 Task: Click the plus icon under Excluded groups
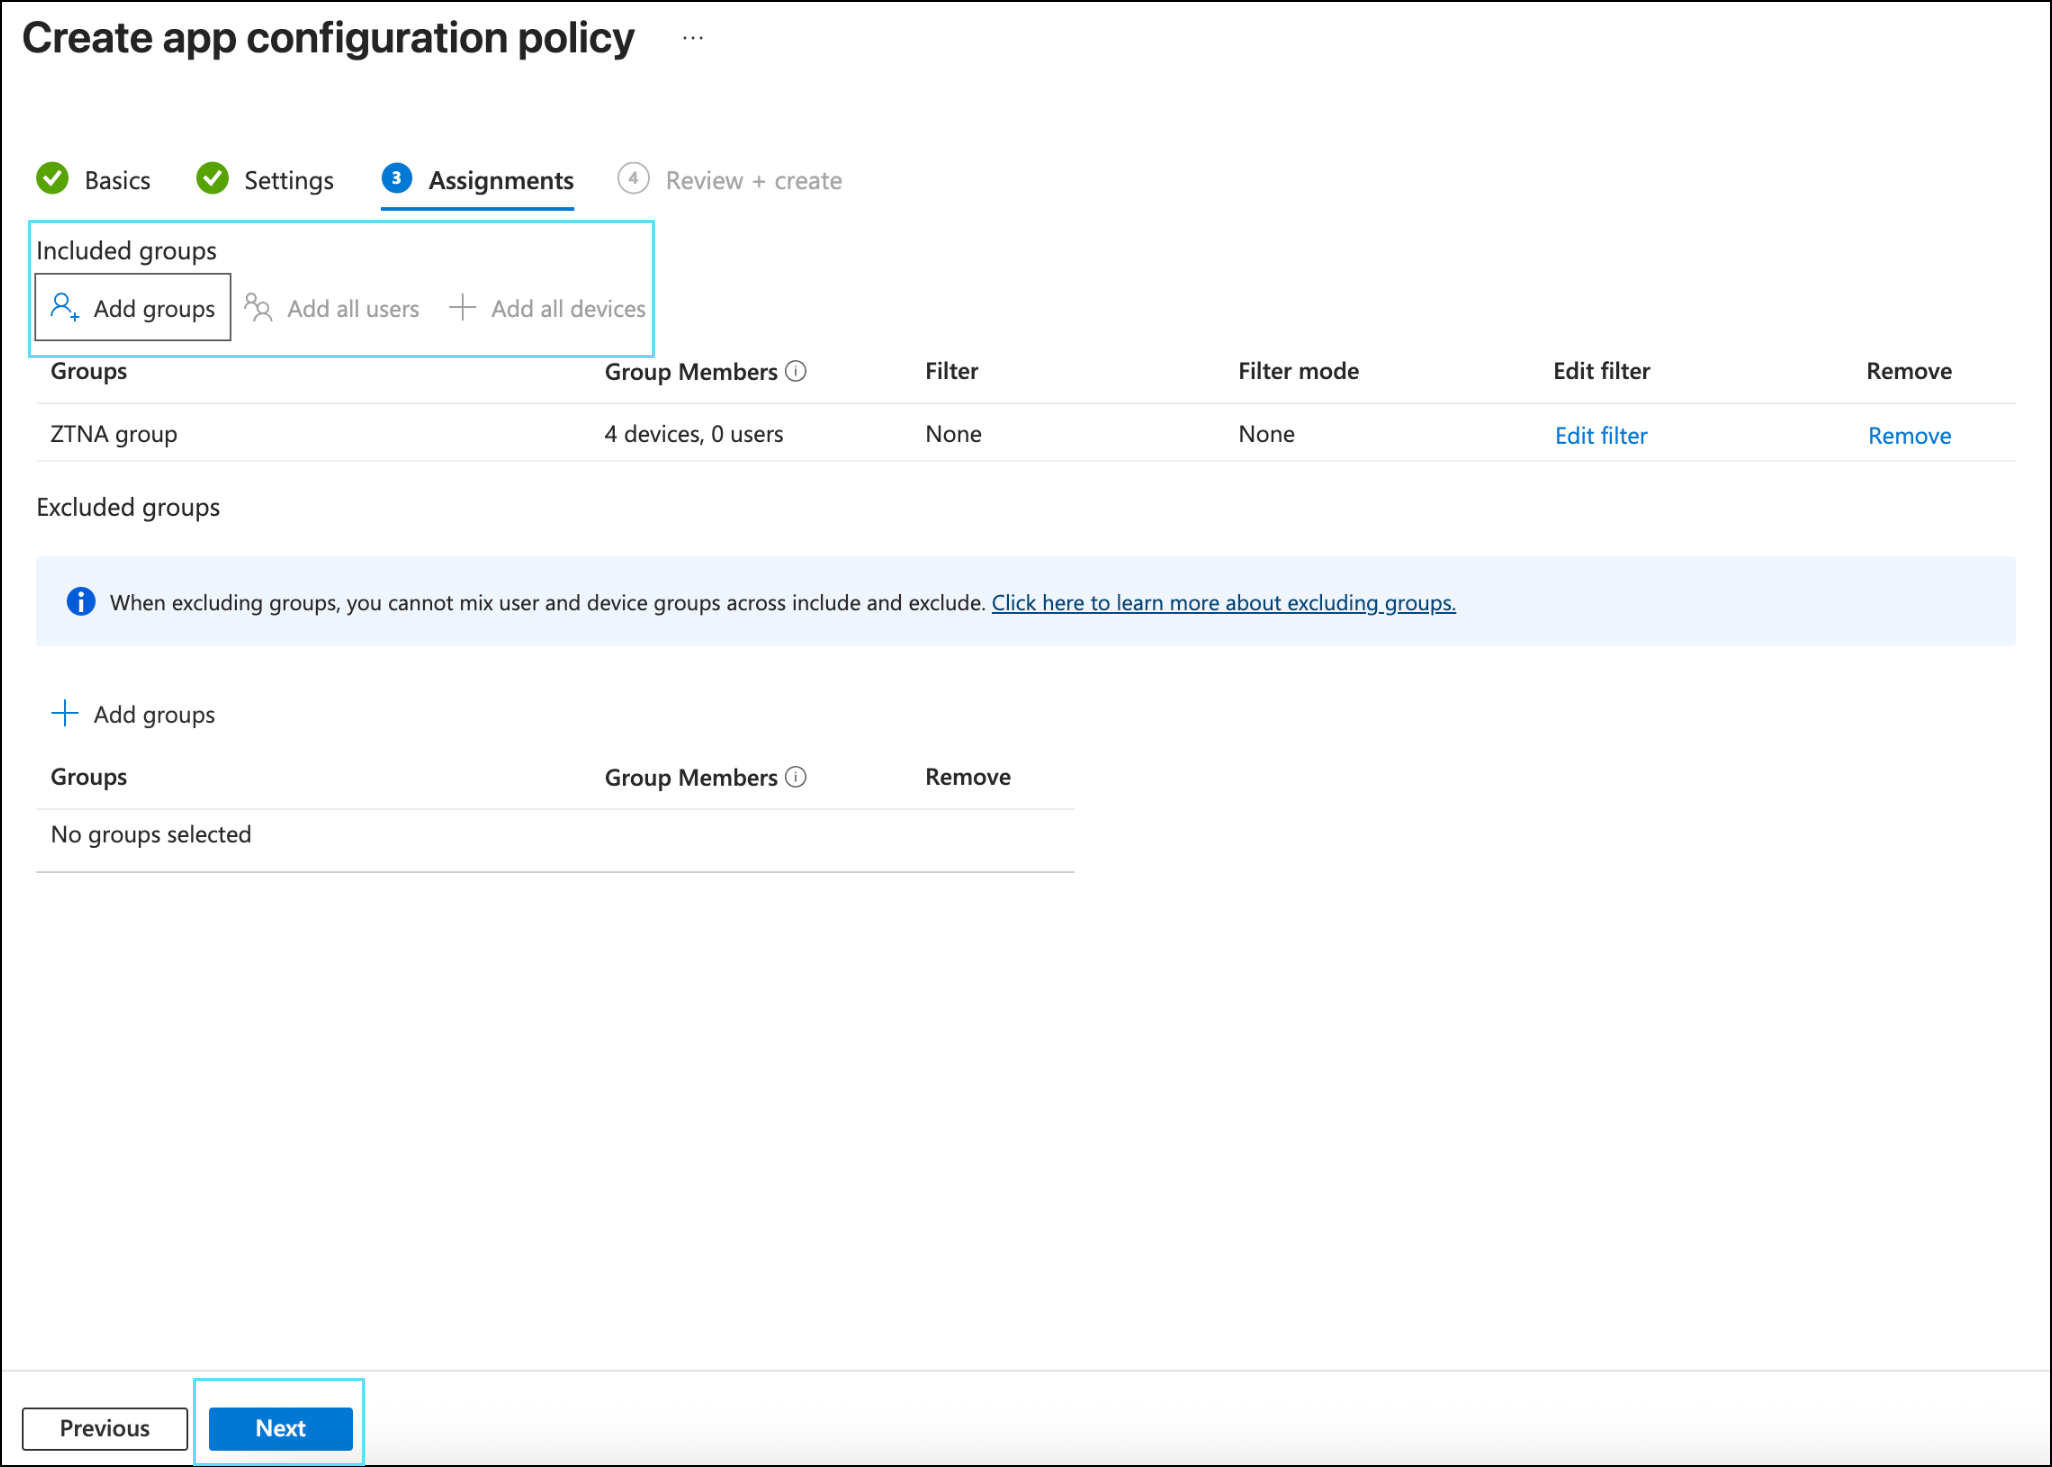tap(65, 713)
